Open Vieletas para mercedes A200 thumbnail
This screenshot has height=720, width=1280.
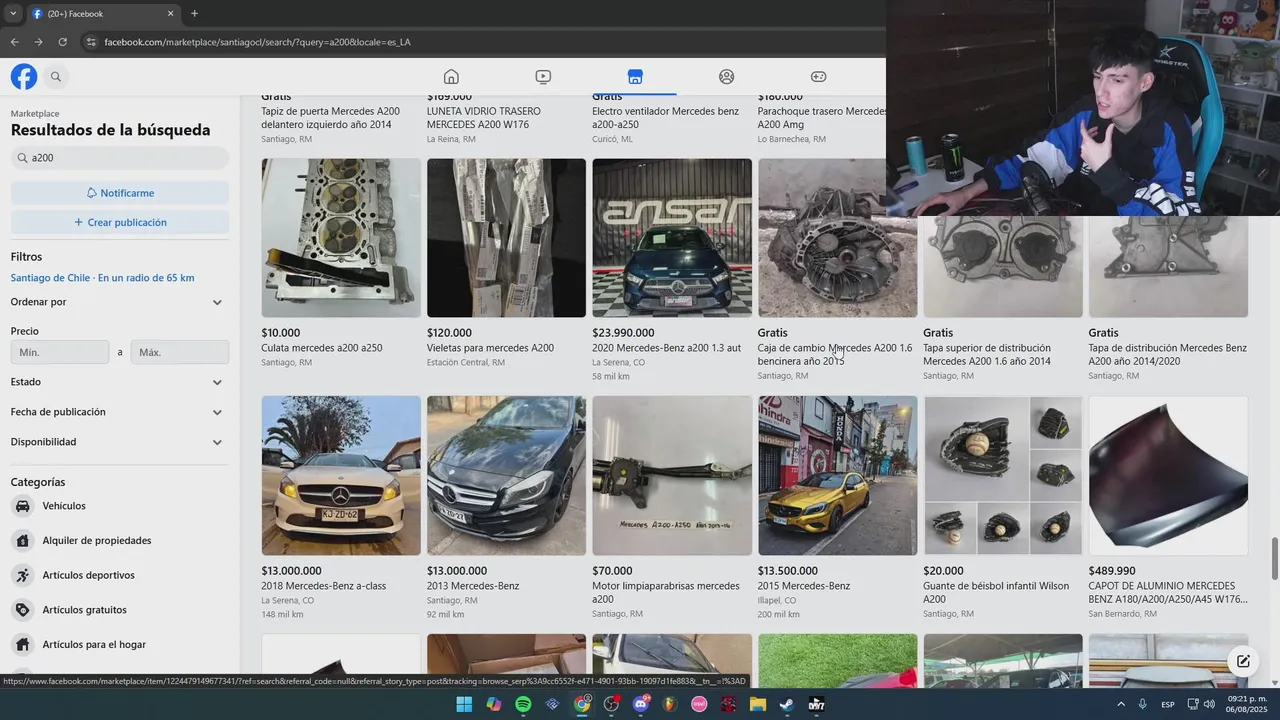506,238
